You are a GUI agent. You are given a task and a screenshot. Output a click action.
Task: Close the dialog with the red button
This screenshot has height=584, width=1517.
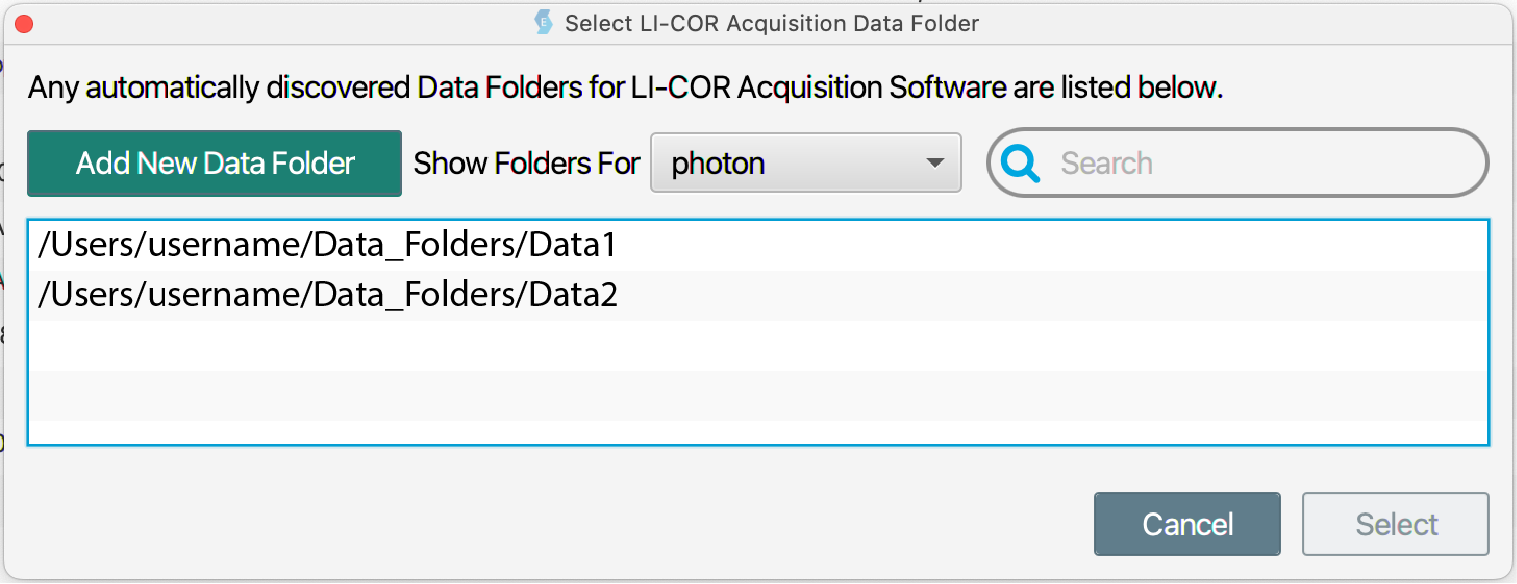24,23
